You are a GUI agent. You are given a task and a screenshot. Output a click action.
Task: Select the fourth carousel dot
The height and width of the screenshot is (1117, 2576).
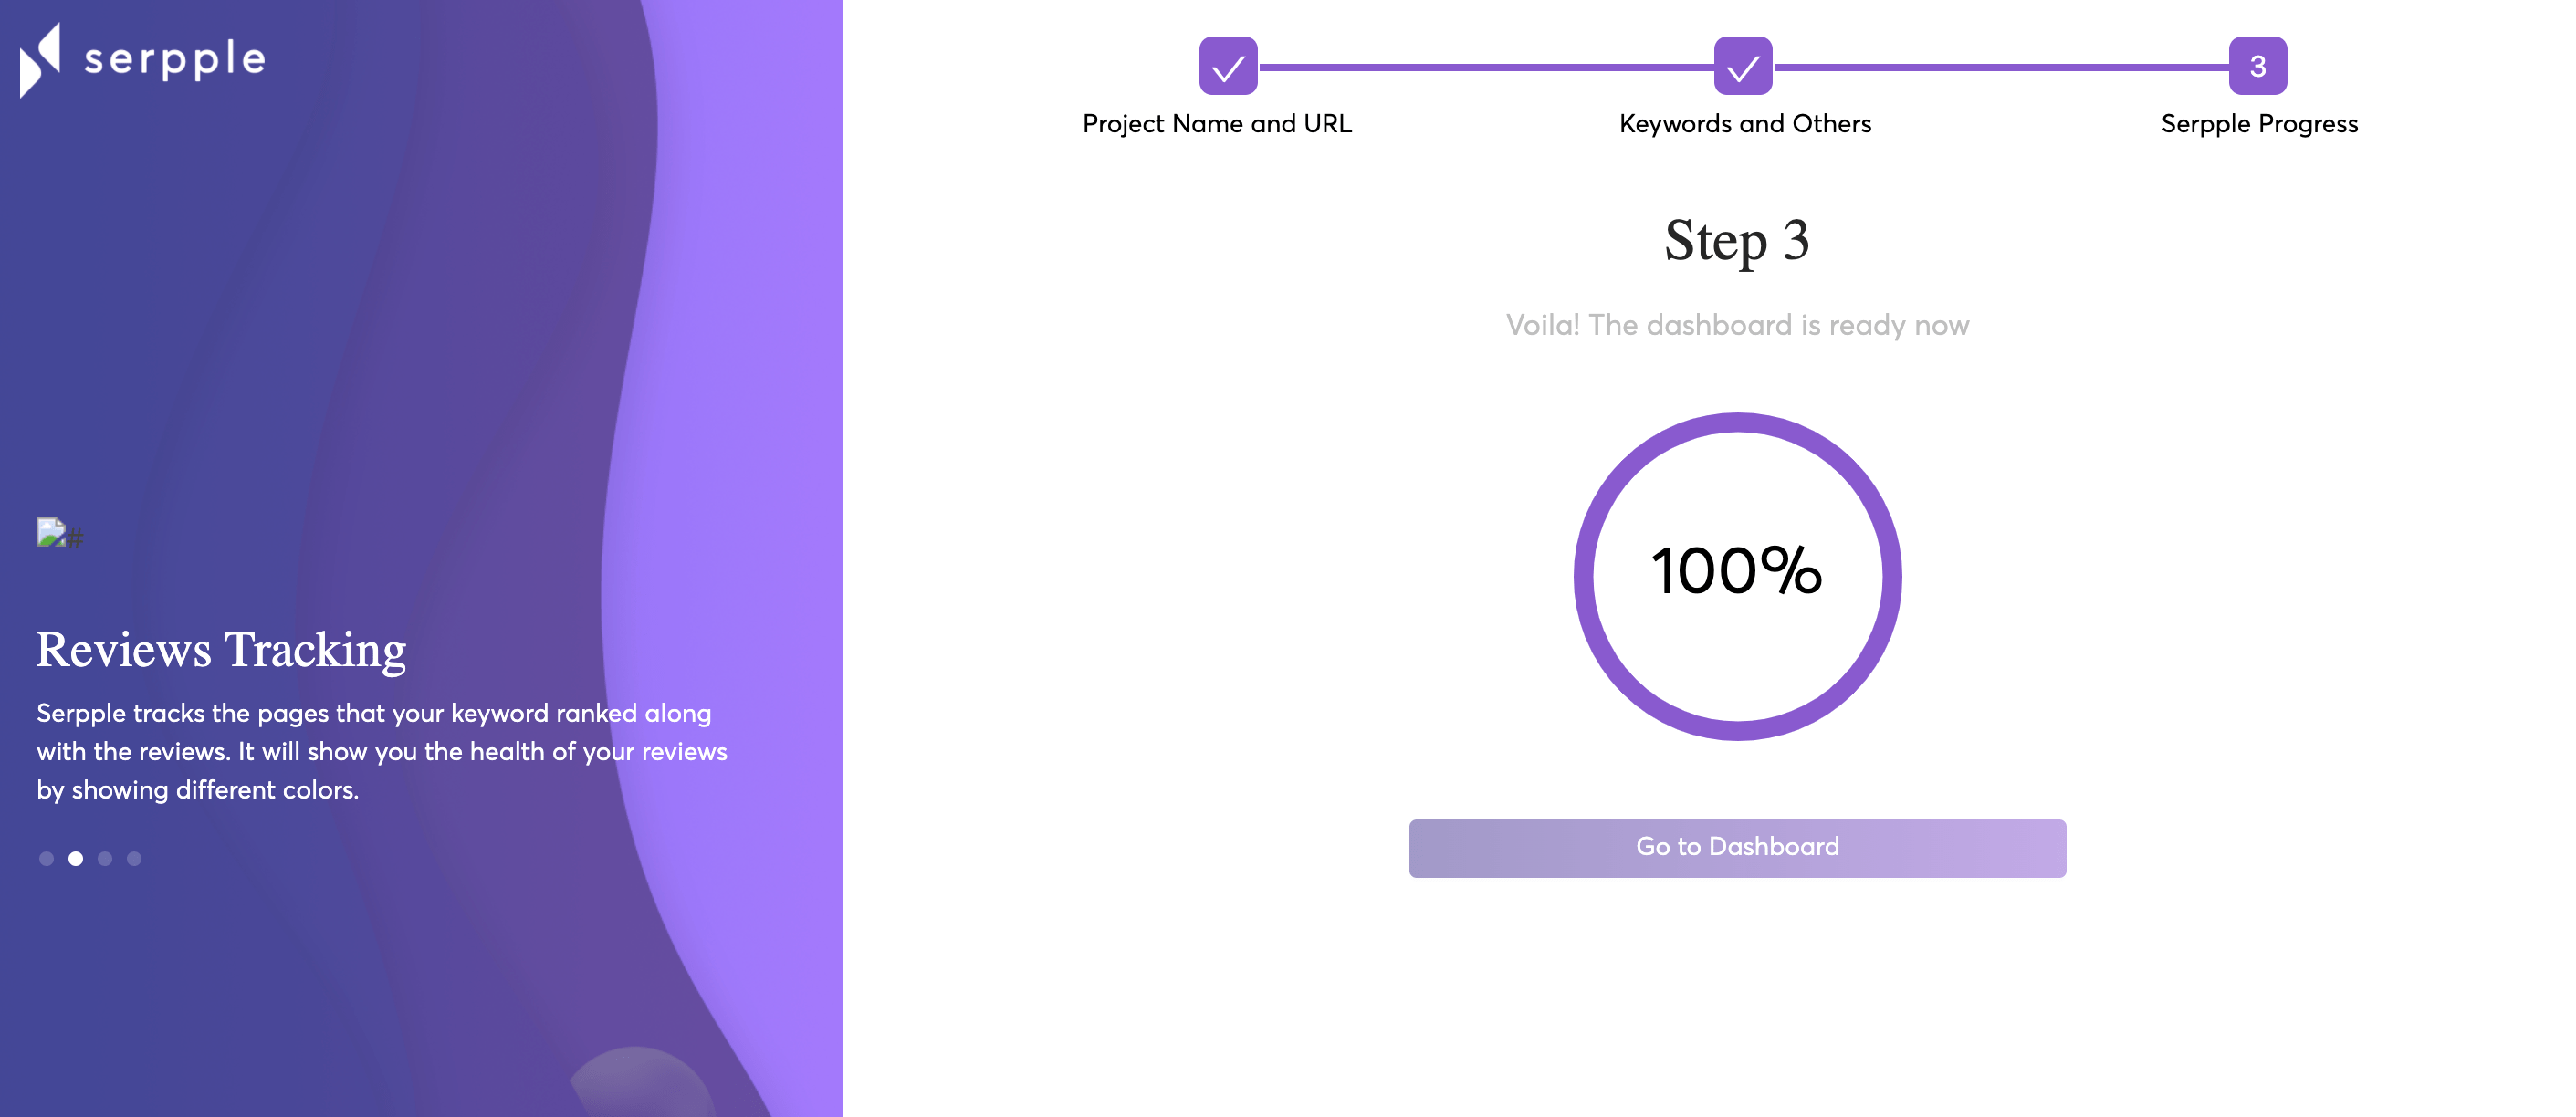tap(134, 858)
